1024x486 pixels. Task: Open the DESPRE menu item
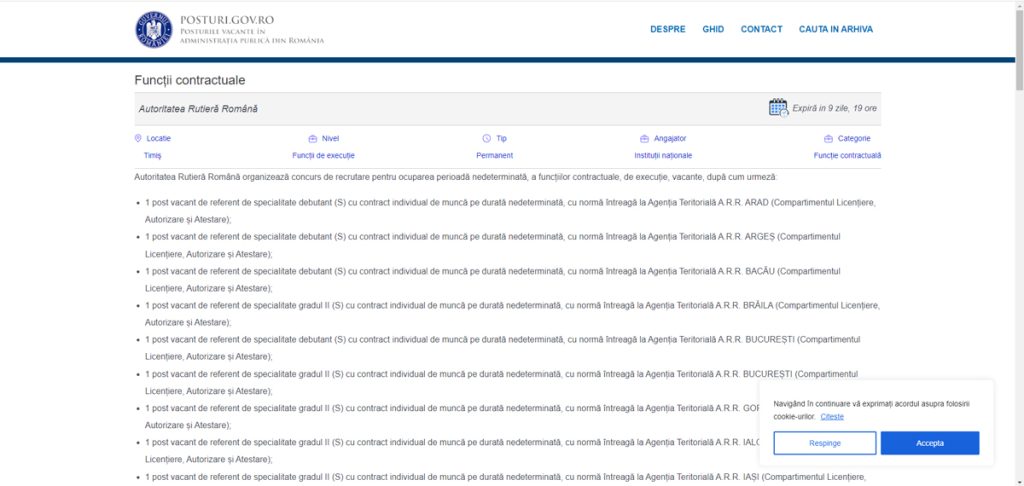[x=667, y=29]
